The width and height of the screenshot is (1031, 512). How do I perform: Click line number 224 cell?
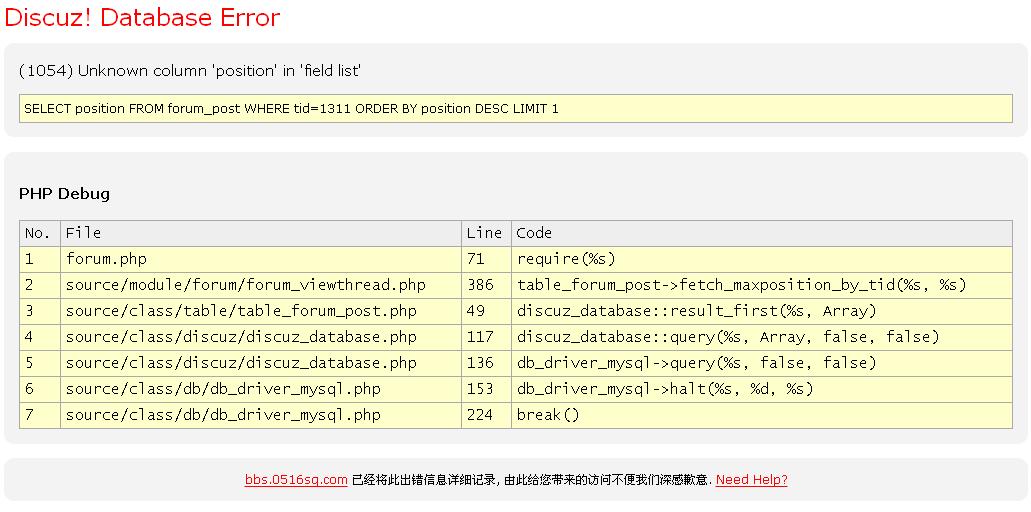480,415
